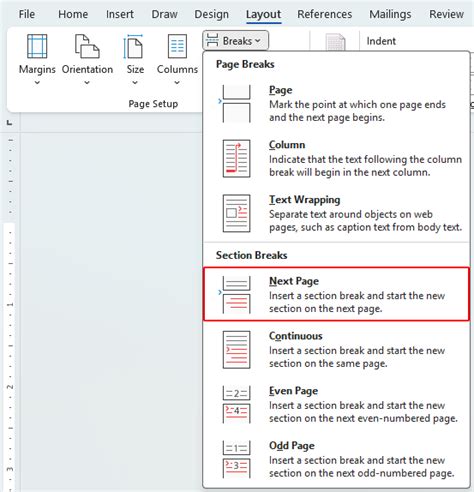
Task: Click the Continuous section break icon
Action: click(x=236, y=350)
